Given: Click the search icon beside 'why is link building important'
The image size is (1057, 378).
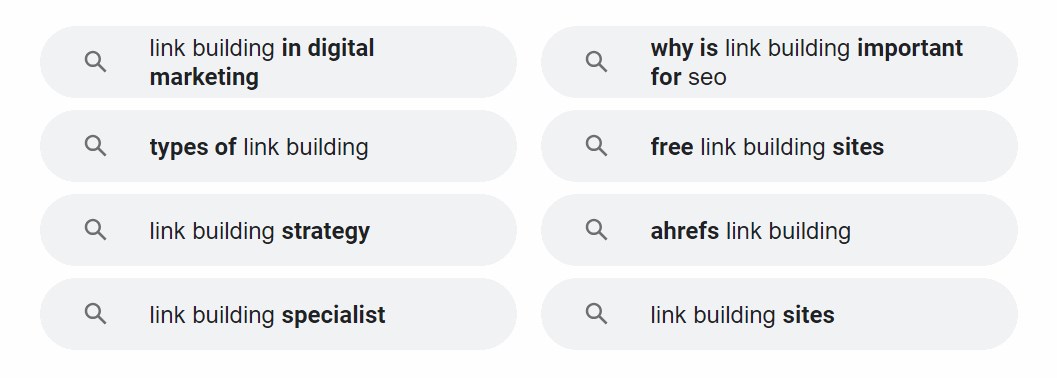Looking at the screenshot, I should point(596,62).
